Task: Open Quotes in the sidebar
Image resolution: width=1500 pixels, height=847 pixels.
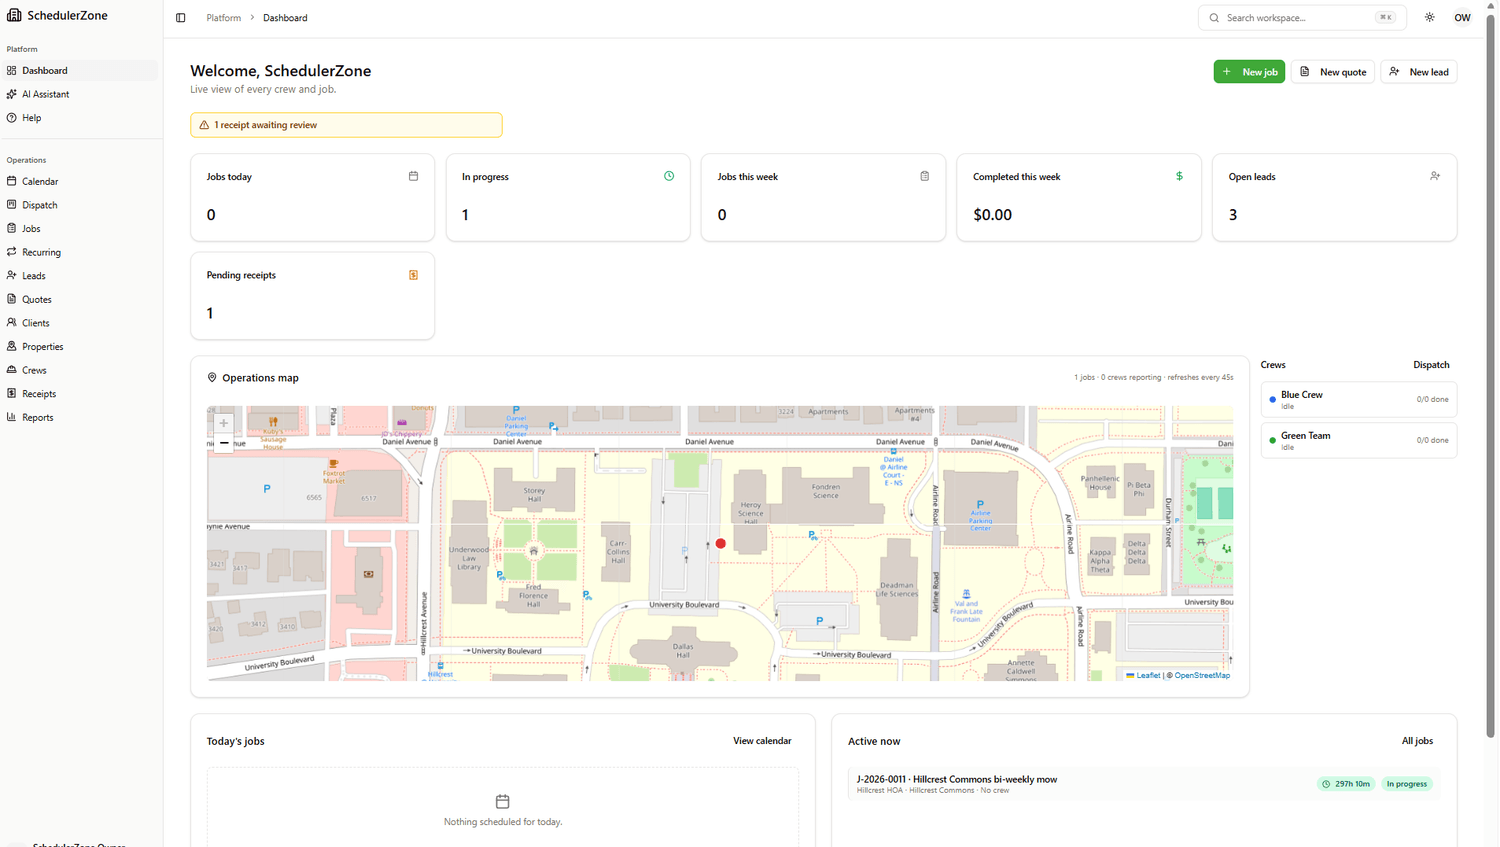Action: [x=81, y=300]
